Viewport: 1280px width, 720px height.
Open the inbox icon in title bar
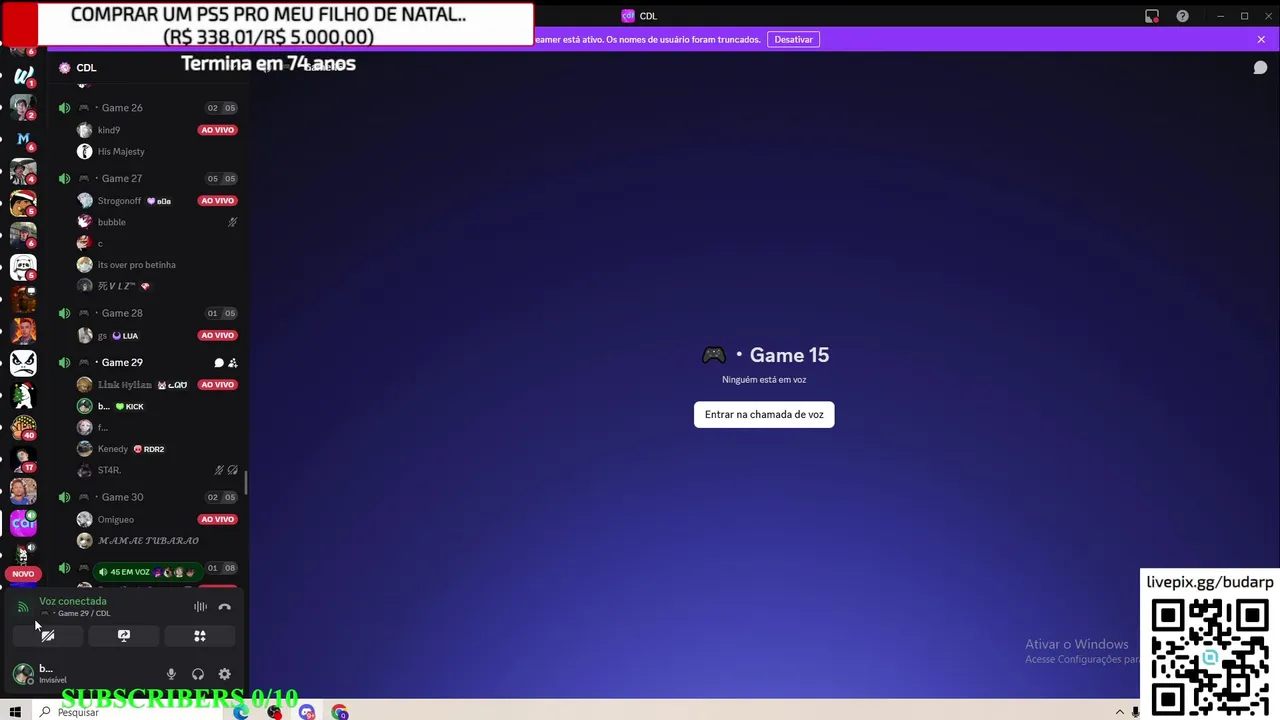coord(1152,16)
